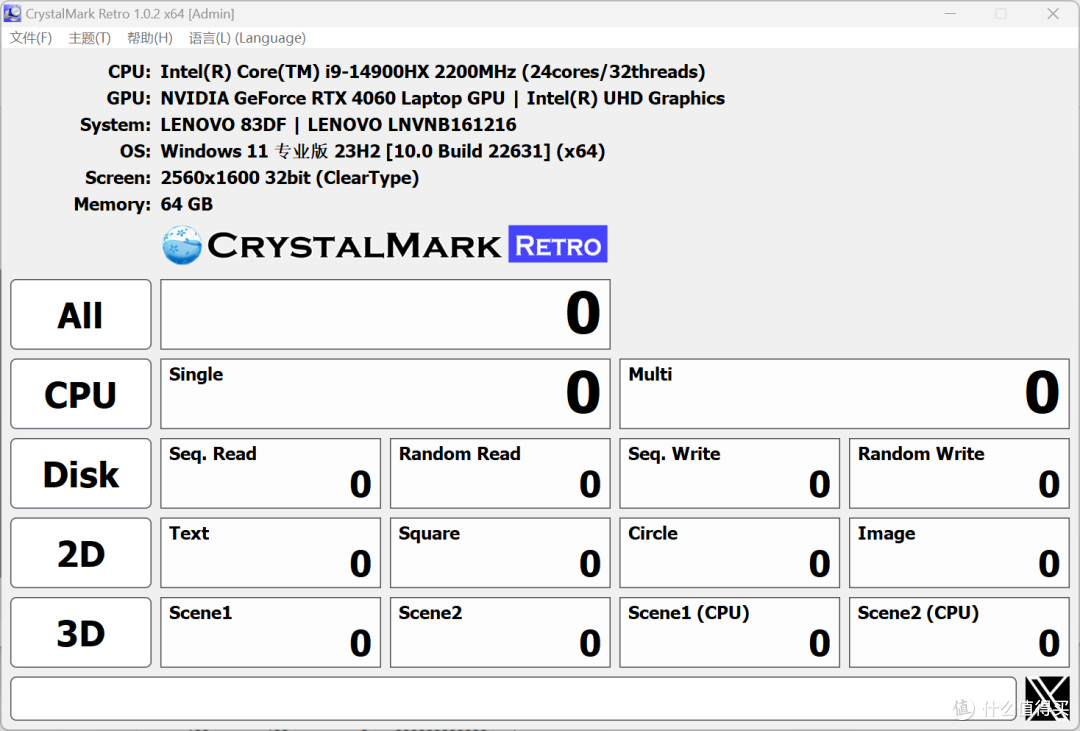Start the CPU benchmark

tap(81, 394)
